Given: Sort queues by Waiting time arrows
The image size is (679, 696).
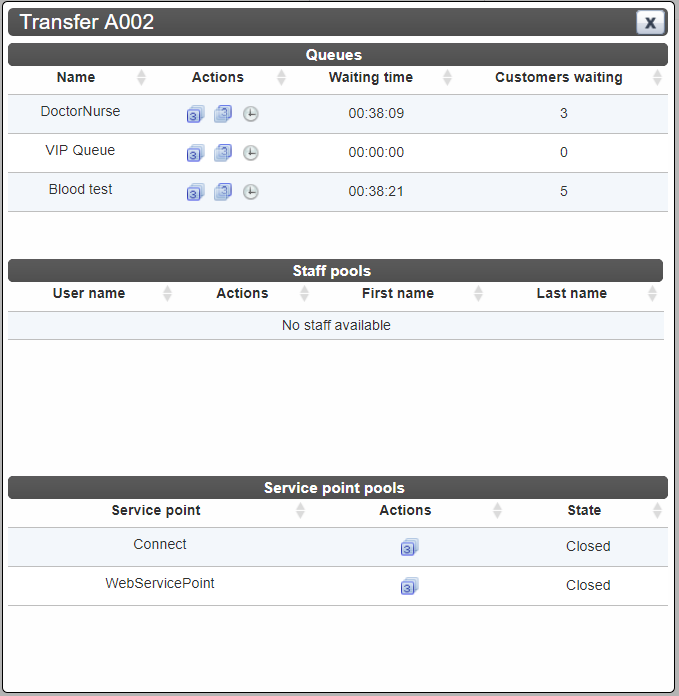Looking at the screenshot, I should [447, 78].
